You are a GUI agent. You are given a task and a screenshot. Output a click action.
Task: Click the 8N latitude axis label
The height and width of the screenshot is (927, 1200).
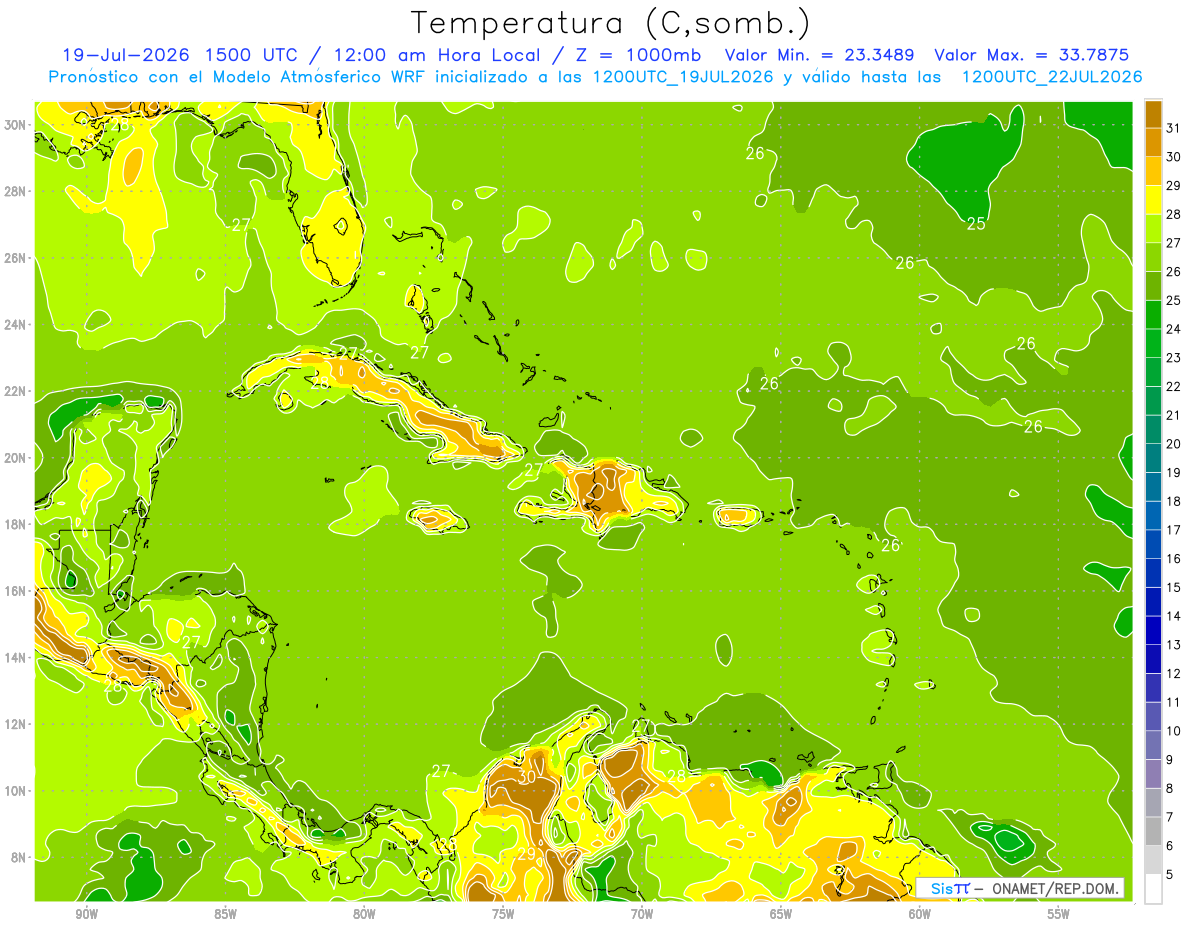coord(18,857)
